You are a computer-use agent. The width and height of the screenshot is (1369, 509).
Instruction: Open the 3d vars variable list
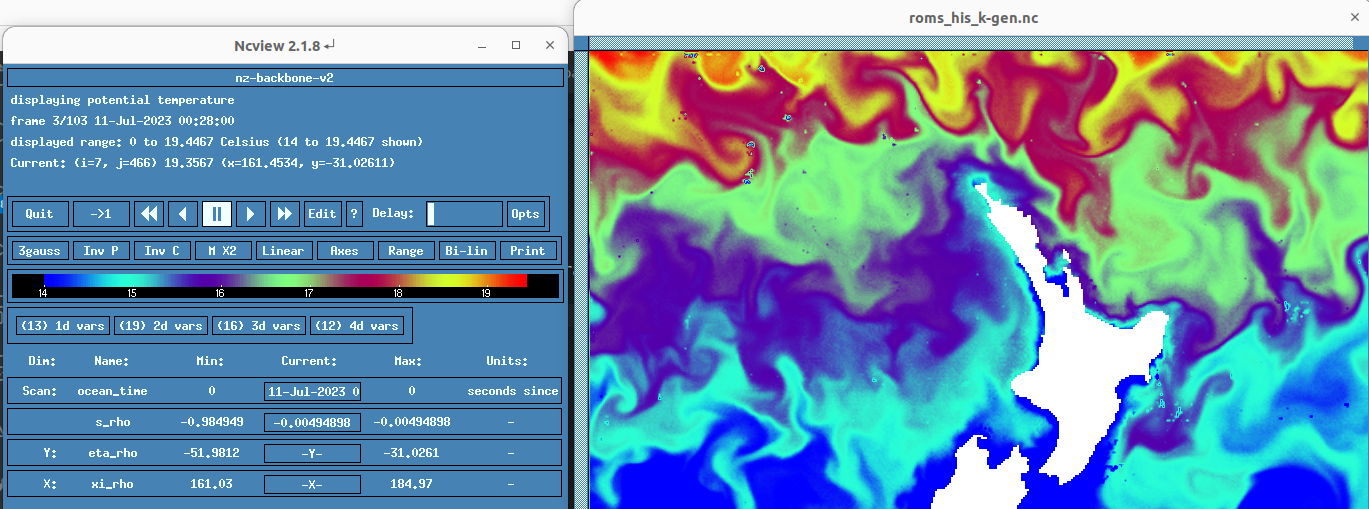(x=258, y=326)
